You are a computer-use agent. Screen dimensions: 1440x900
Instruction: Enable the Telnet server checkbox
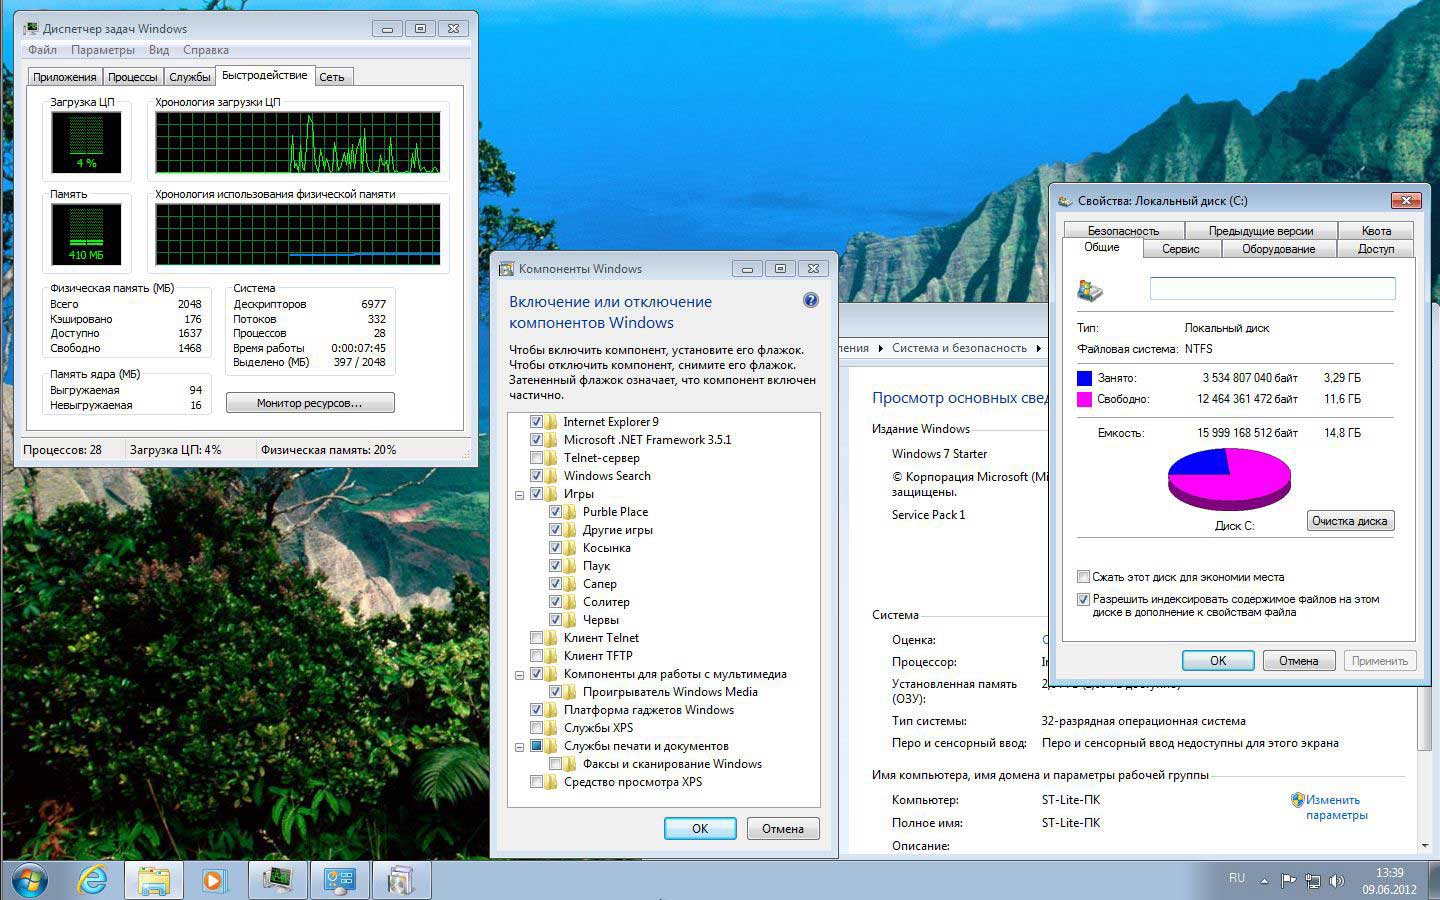click(x=537, y=458)
